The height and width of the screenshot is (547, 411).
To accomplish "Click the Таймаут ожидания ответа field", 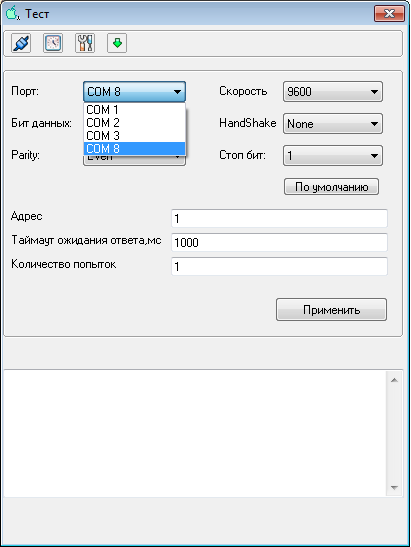I will coord(279,242).
